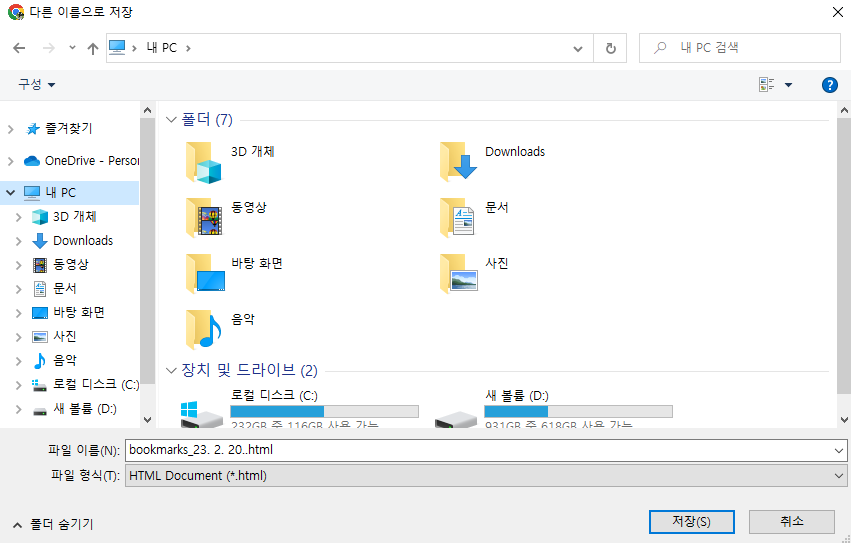Viewport: 851px width, 543px height.
Task: Click the 취소 button
Action: click(791, 522)
